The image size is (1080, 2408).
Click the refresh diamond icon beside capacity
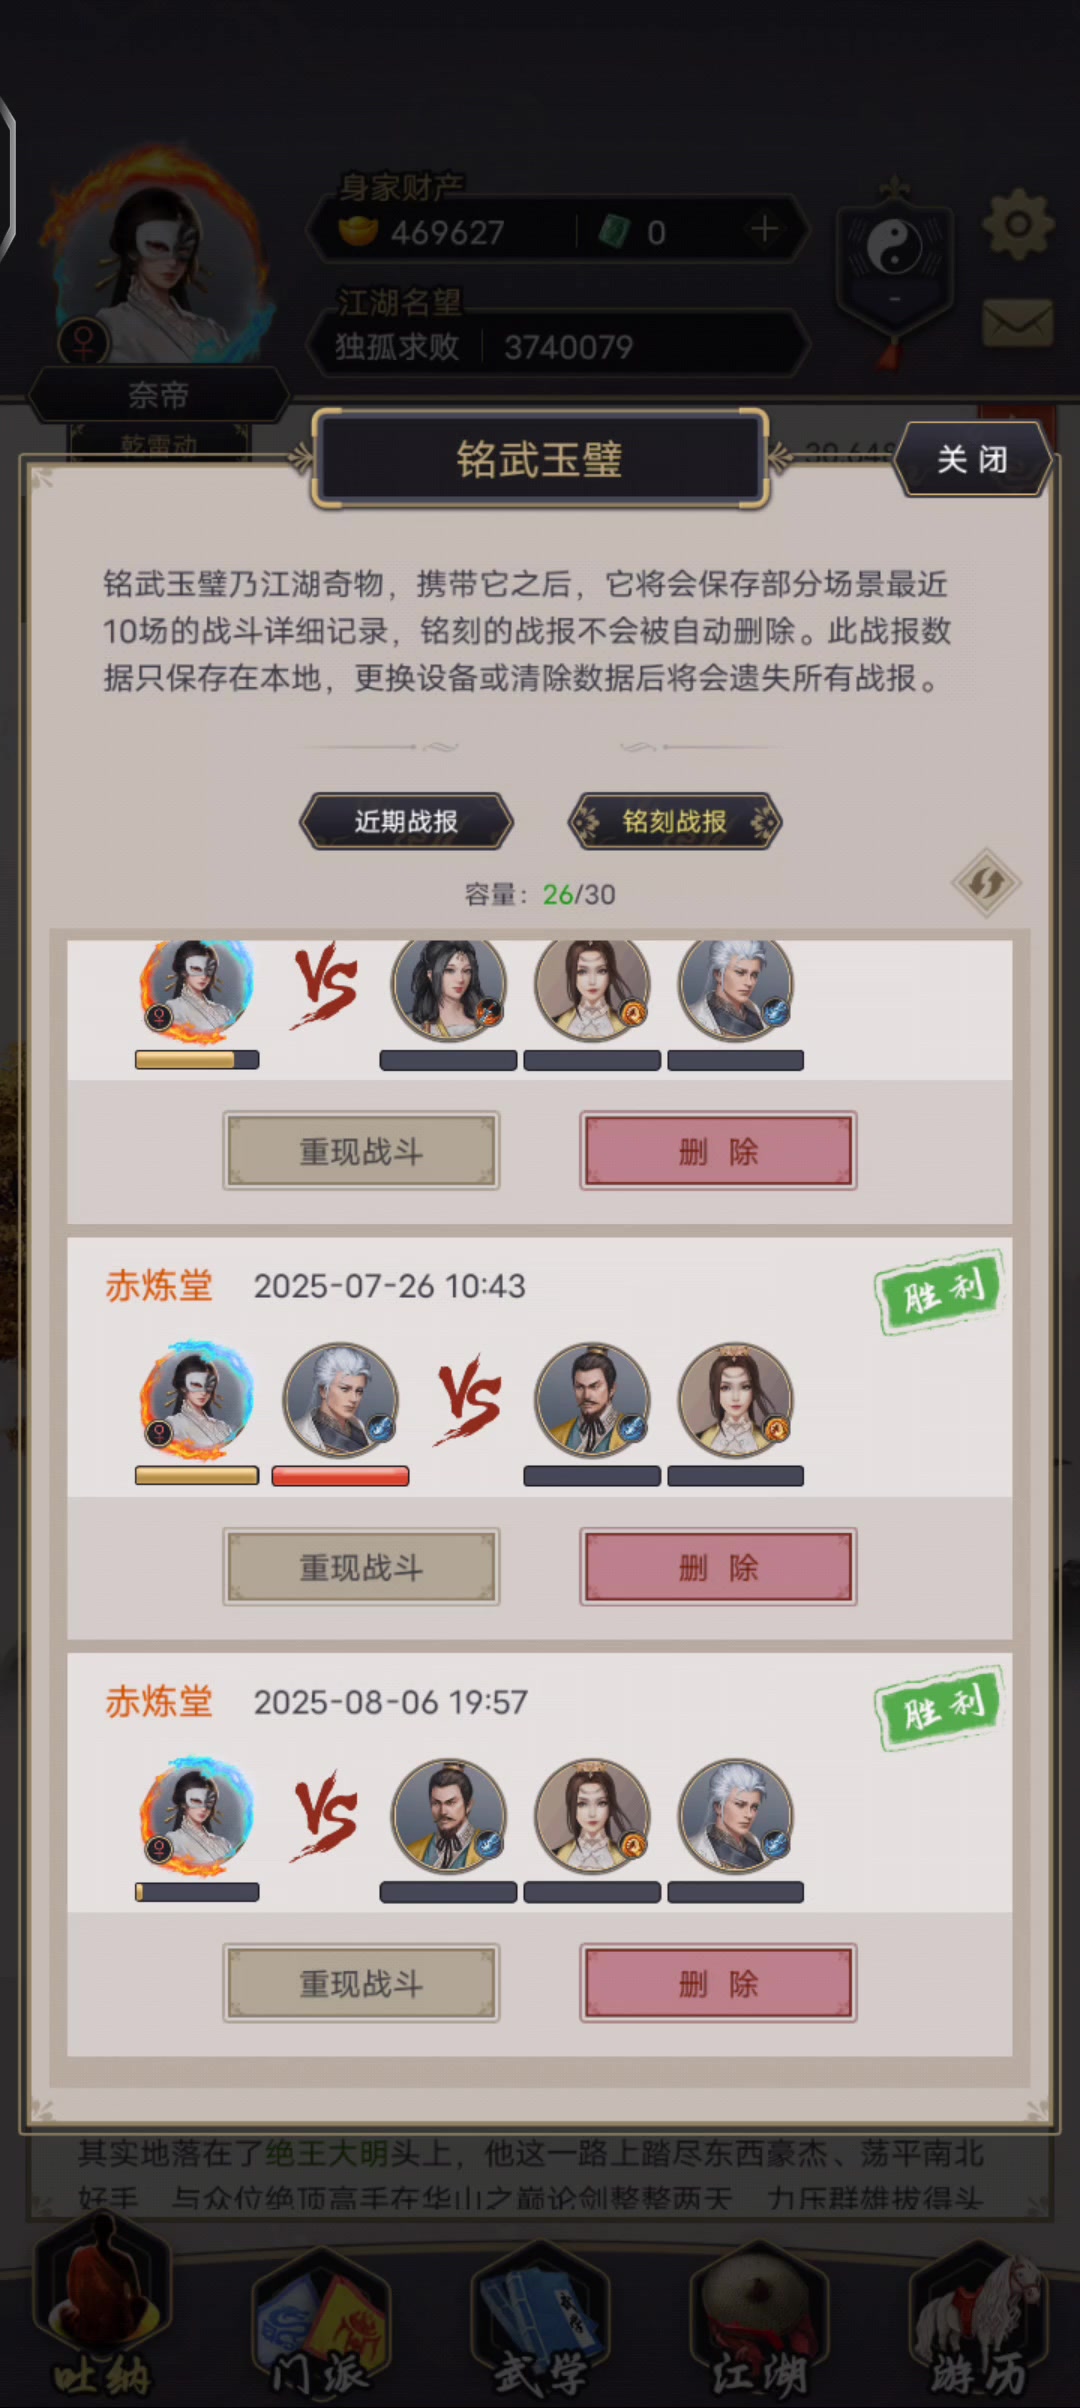pos(985,883)
